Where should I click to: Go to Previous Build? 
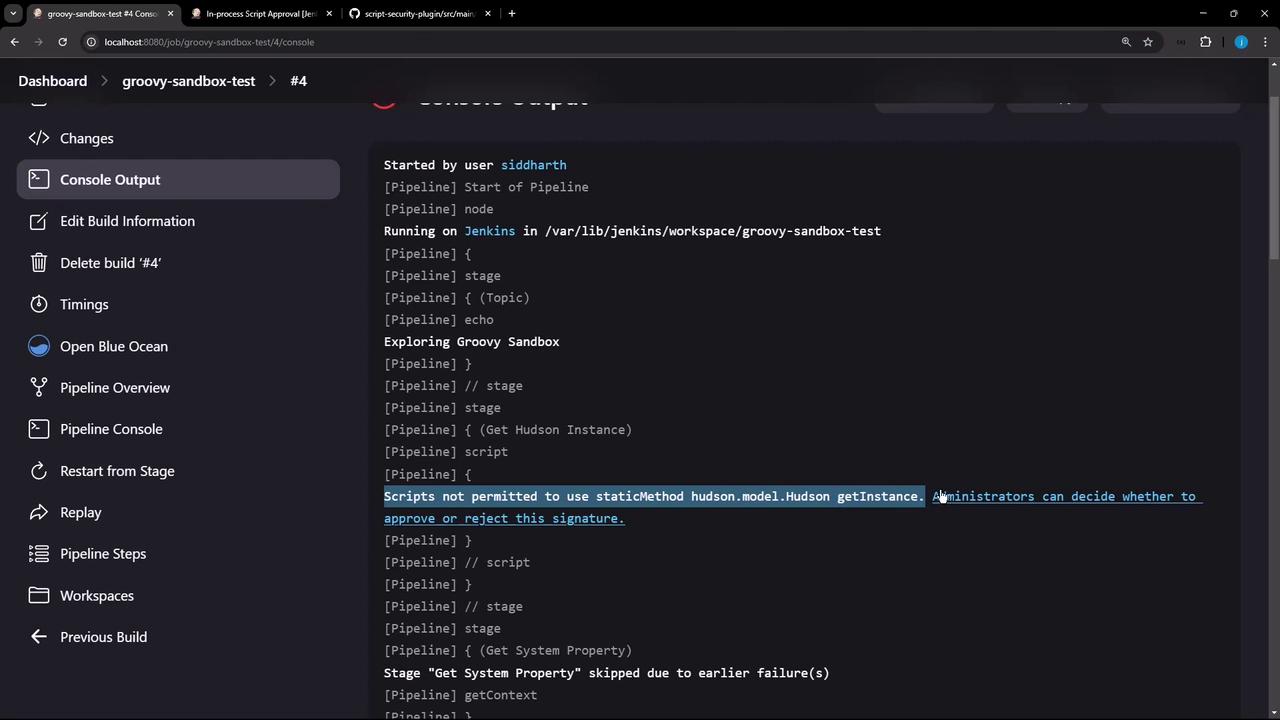pyautogui.click(x=103, y=637)
